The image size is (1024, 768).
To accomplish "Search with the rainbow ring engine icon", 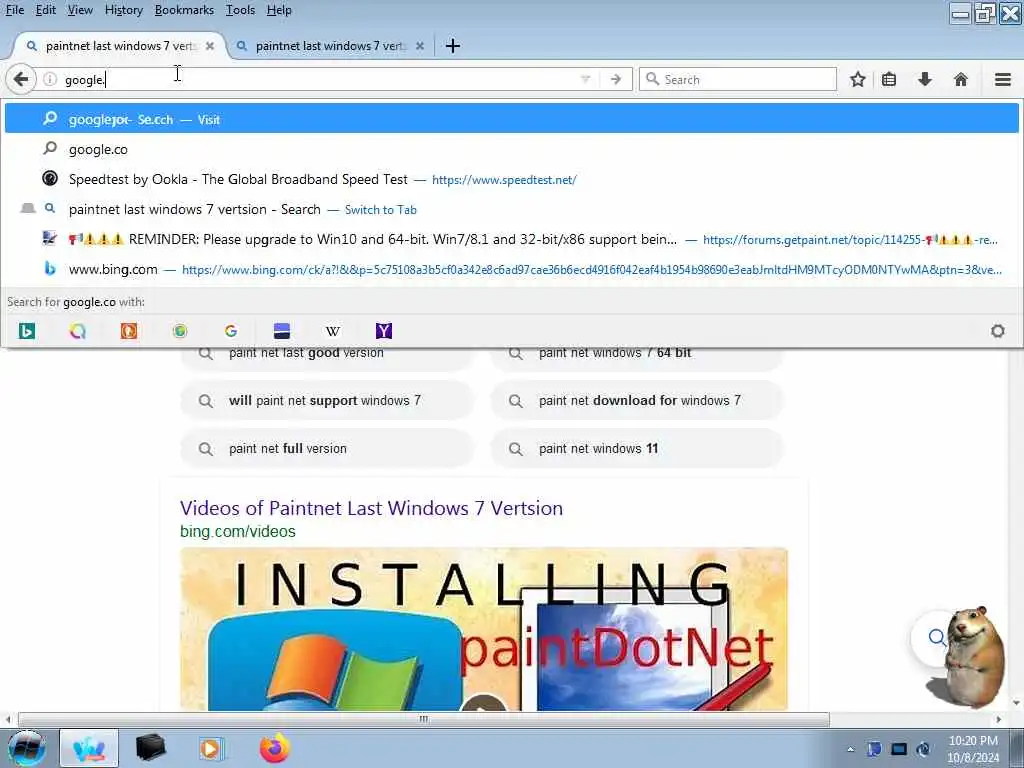I will coord(78,331).
